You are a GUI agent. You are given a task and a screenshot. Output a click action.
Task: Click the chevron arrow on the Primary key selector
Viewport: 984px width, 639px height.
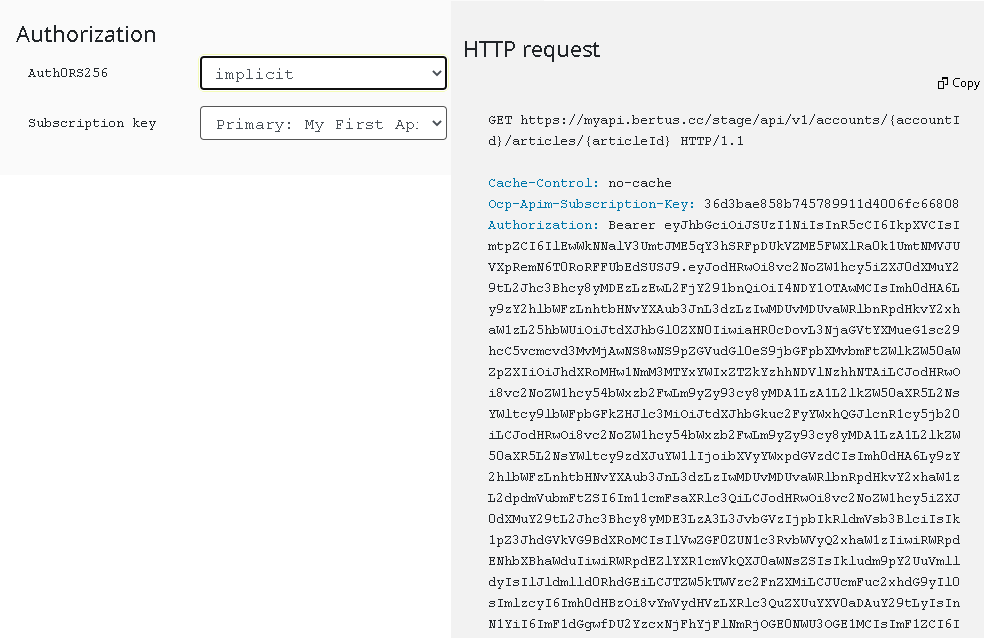point(436,124)
